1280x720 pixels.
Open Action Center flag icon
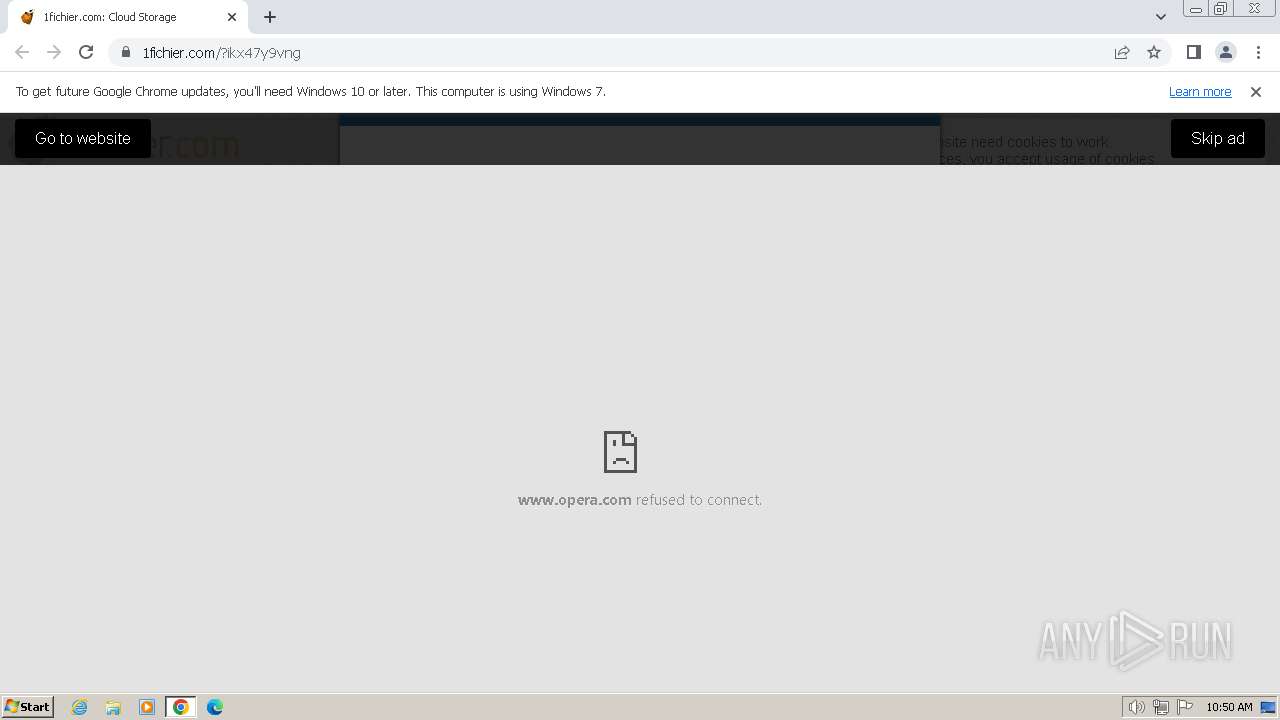[x=1185, y=707]
